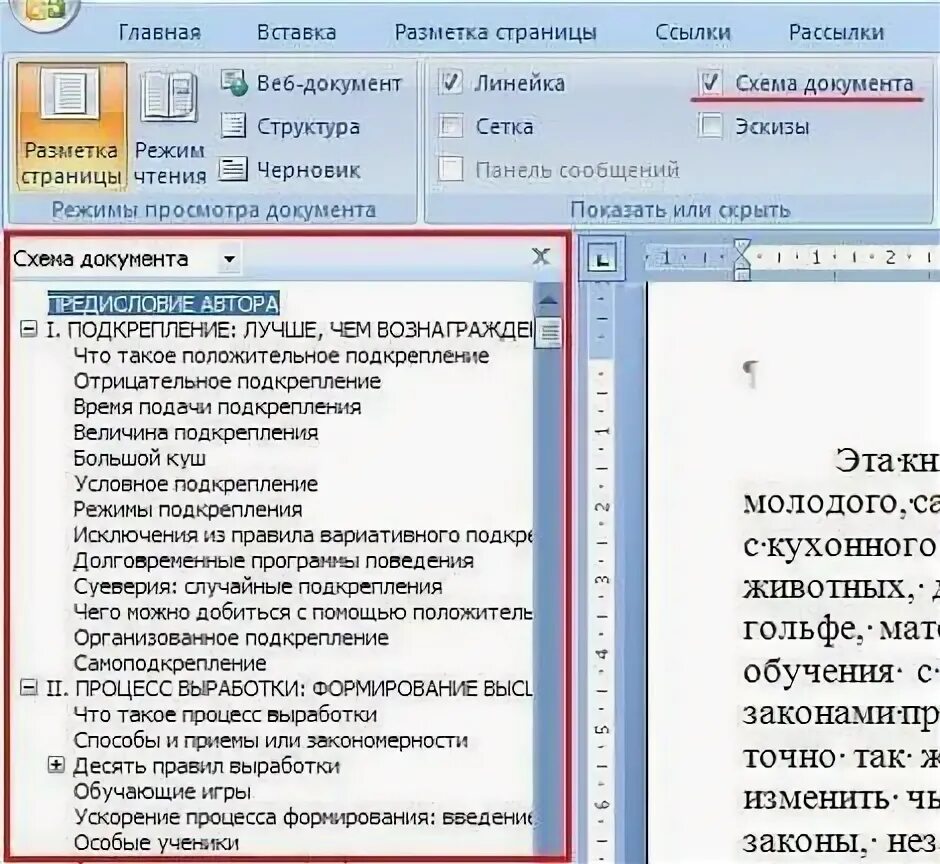The height and width of the screenshot is (864, 940).
Task: Go to ПРЕДИСЛОВИЕ АВТОРА heading
Action: pyautogui.click(x=164, y=304)
